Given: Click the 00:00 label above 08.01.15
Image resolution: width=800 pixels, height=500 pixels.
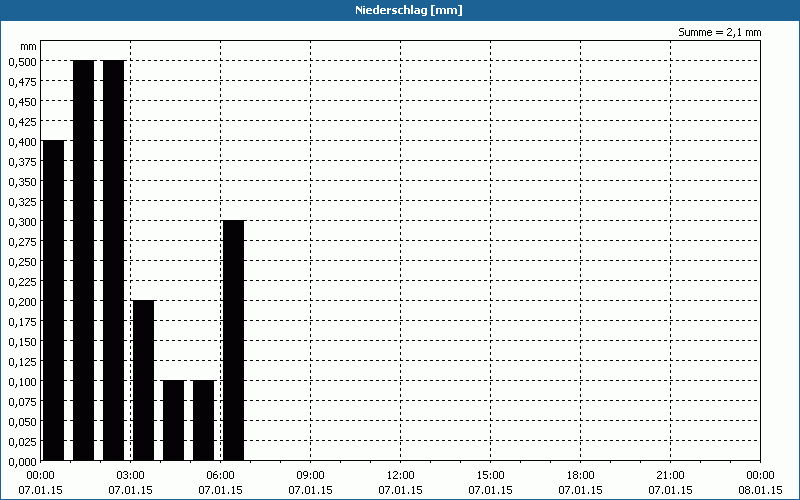Looking at the screenshot, I should [x=760, y=476].
